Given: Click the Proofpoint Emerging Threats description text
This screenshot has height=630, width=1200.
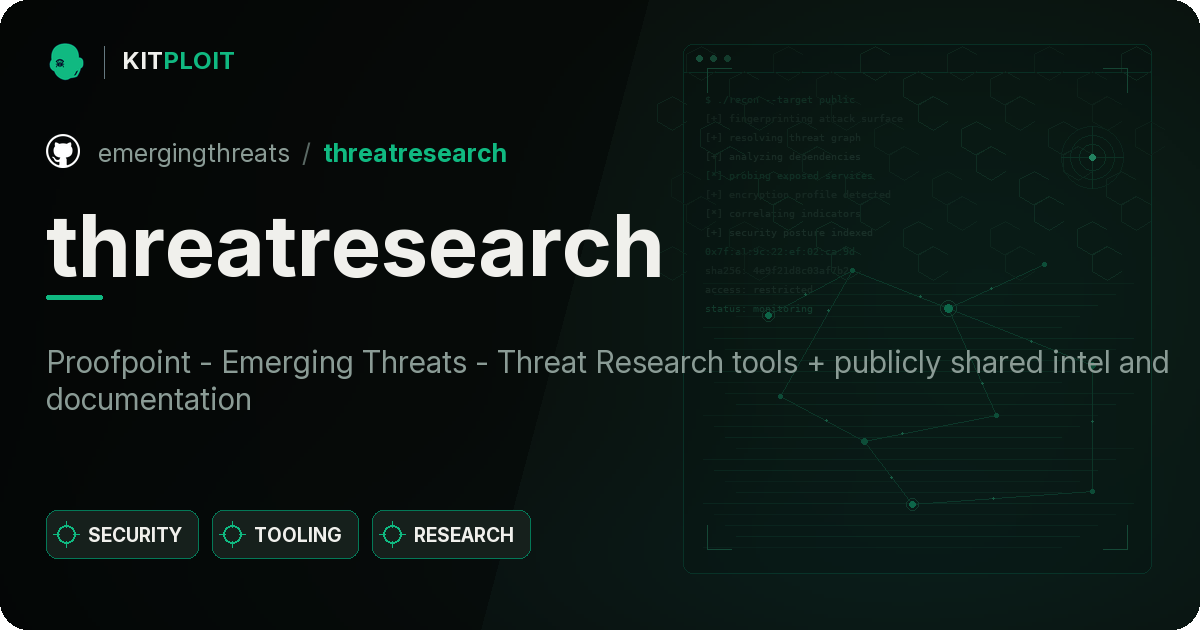Looking at the screenshot, I should pyautogui.click(x=607, y=380).
